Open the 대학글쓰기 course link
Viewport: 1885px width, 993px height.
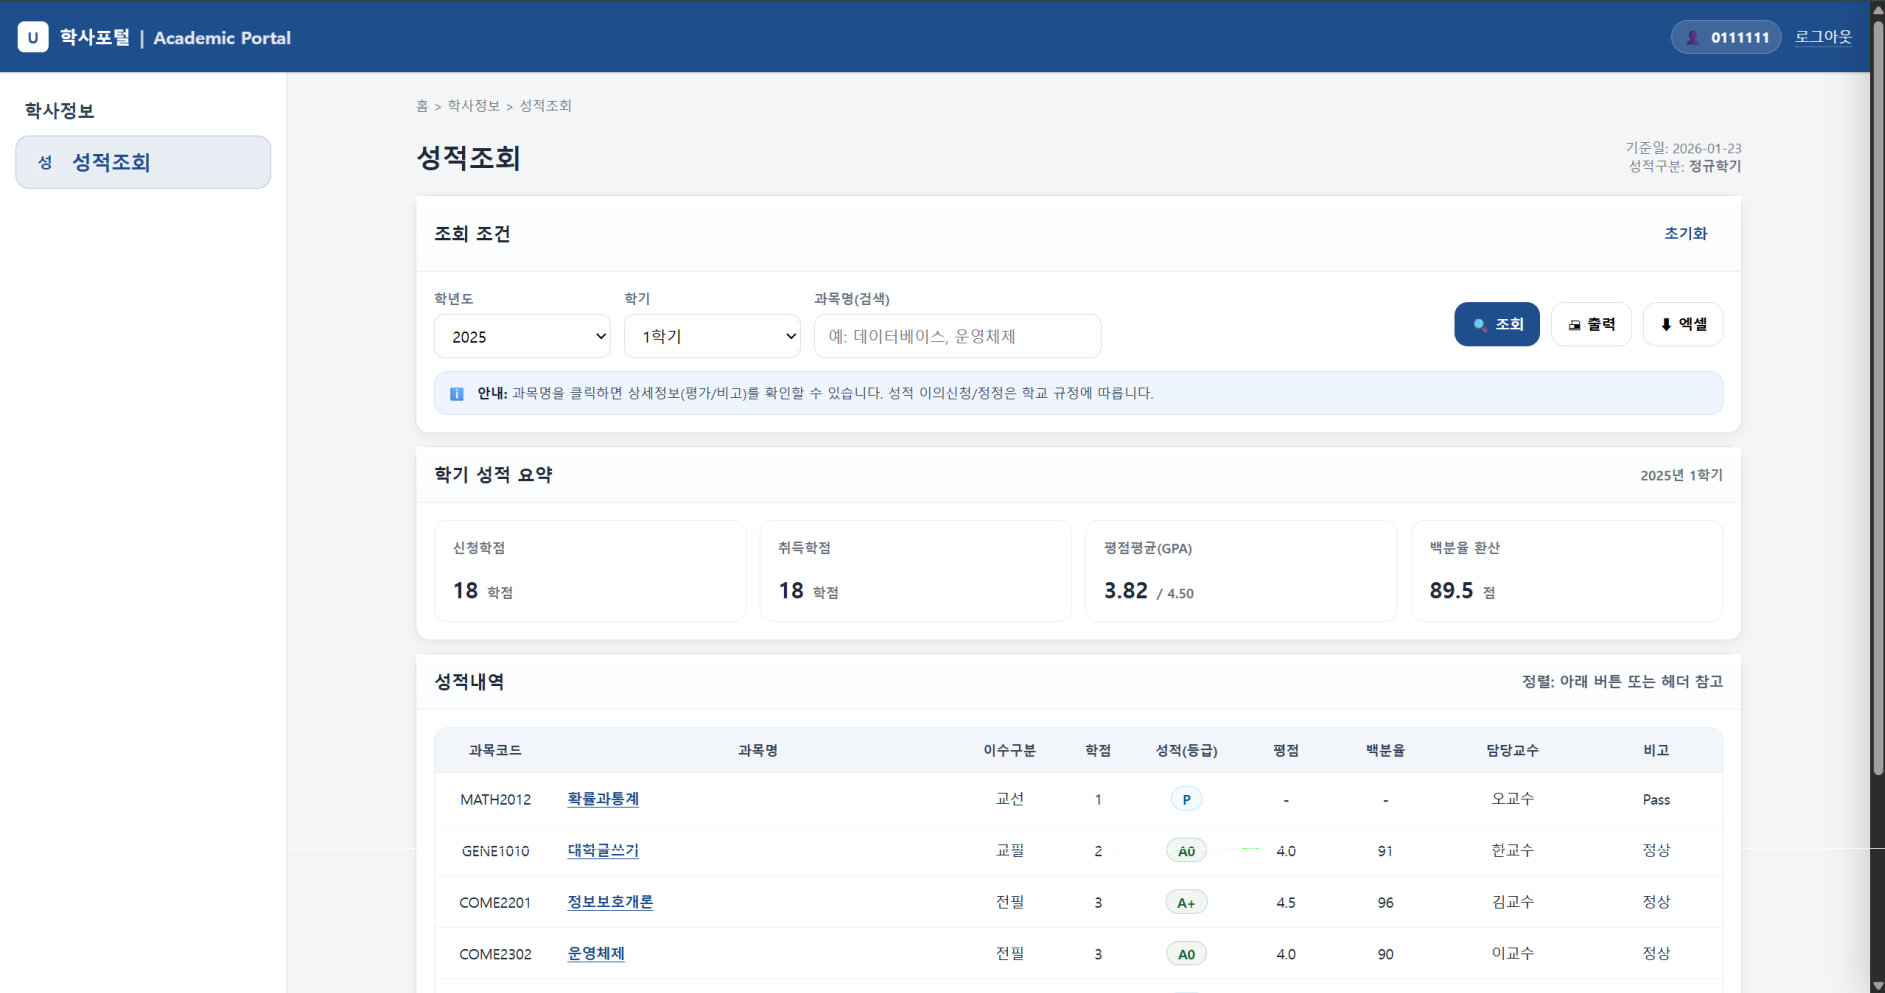pyautogui.click(x=603, y=851)
